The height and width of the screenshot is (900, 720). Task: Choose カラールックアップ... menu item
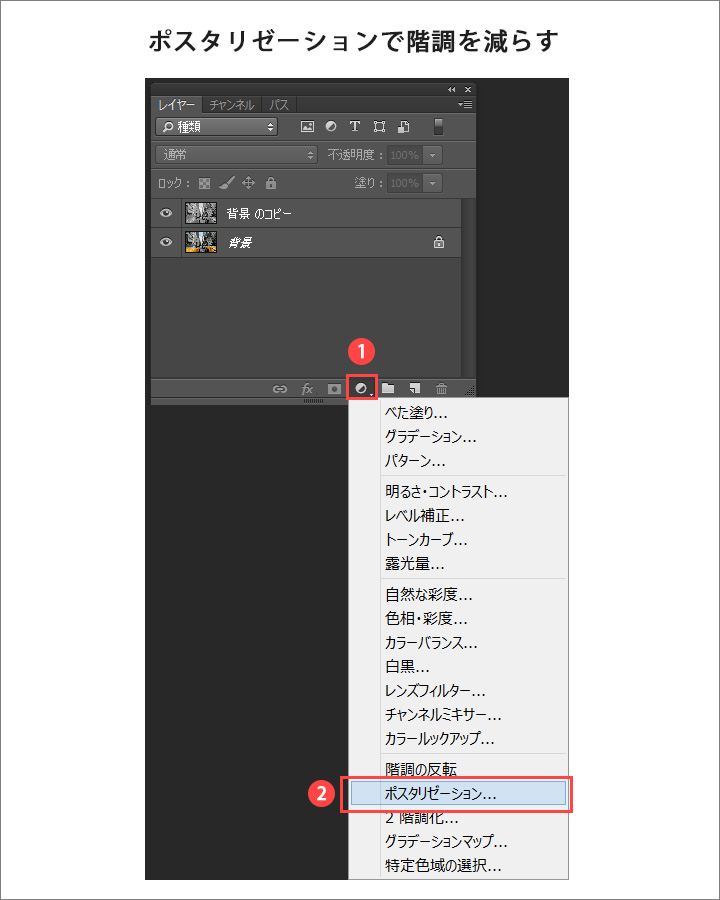[x=458, y=739]
